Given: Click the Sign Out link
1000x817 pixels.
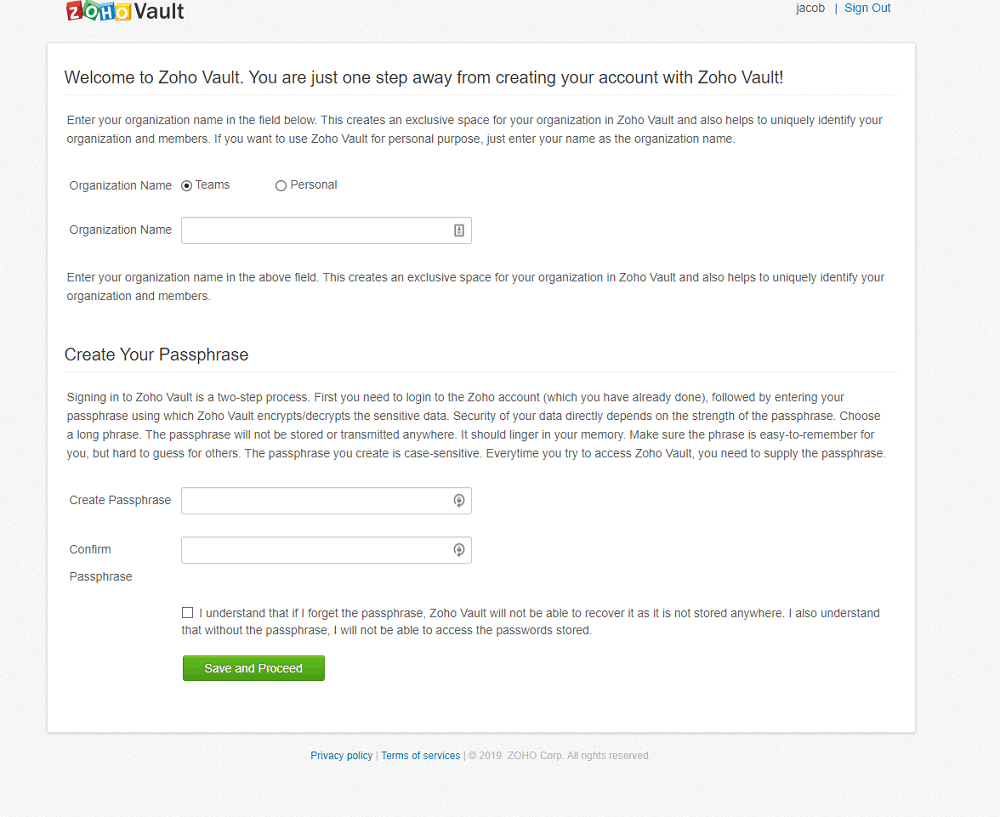Looking at the screenshot, I should (867, 8).
